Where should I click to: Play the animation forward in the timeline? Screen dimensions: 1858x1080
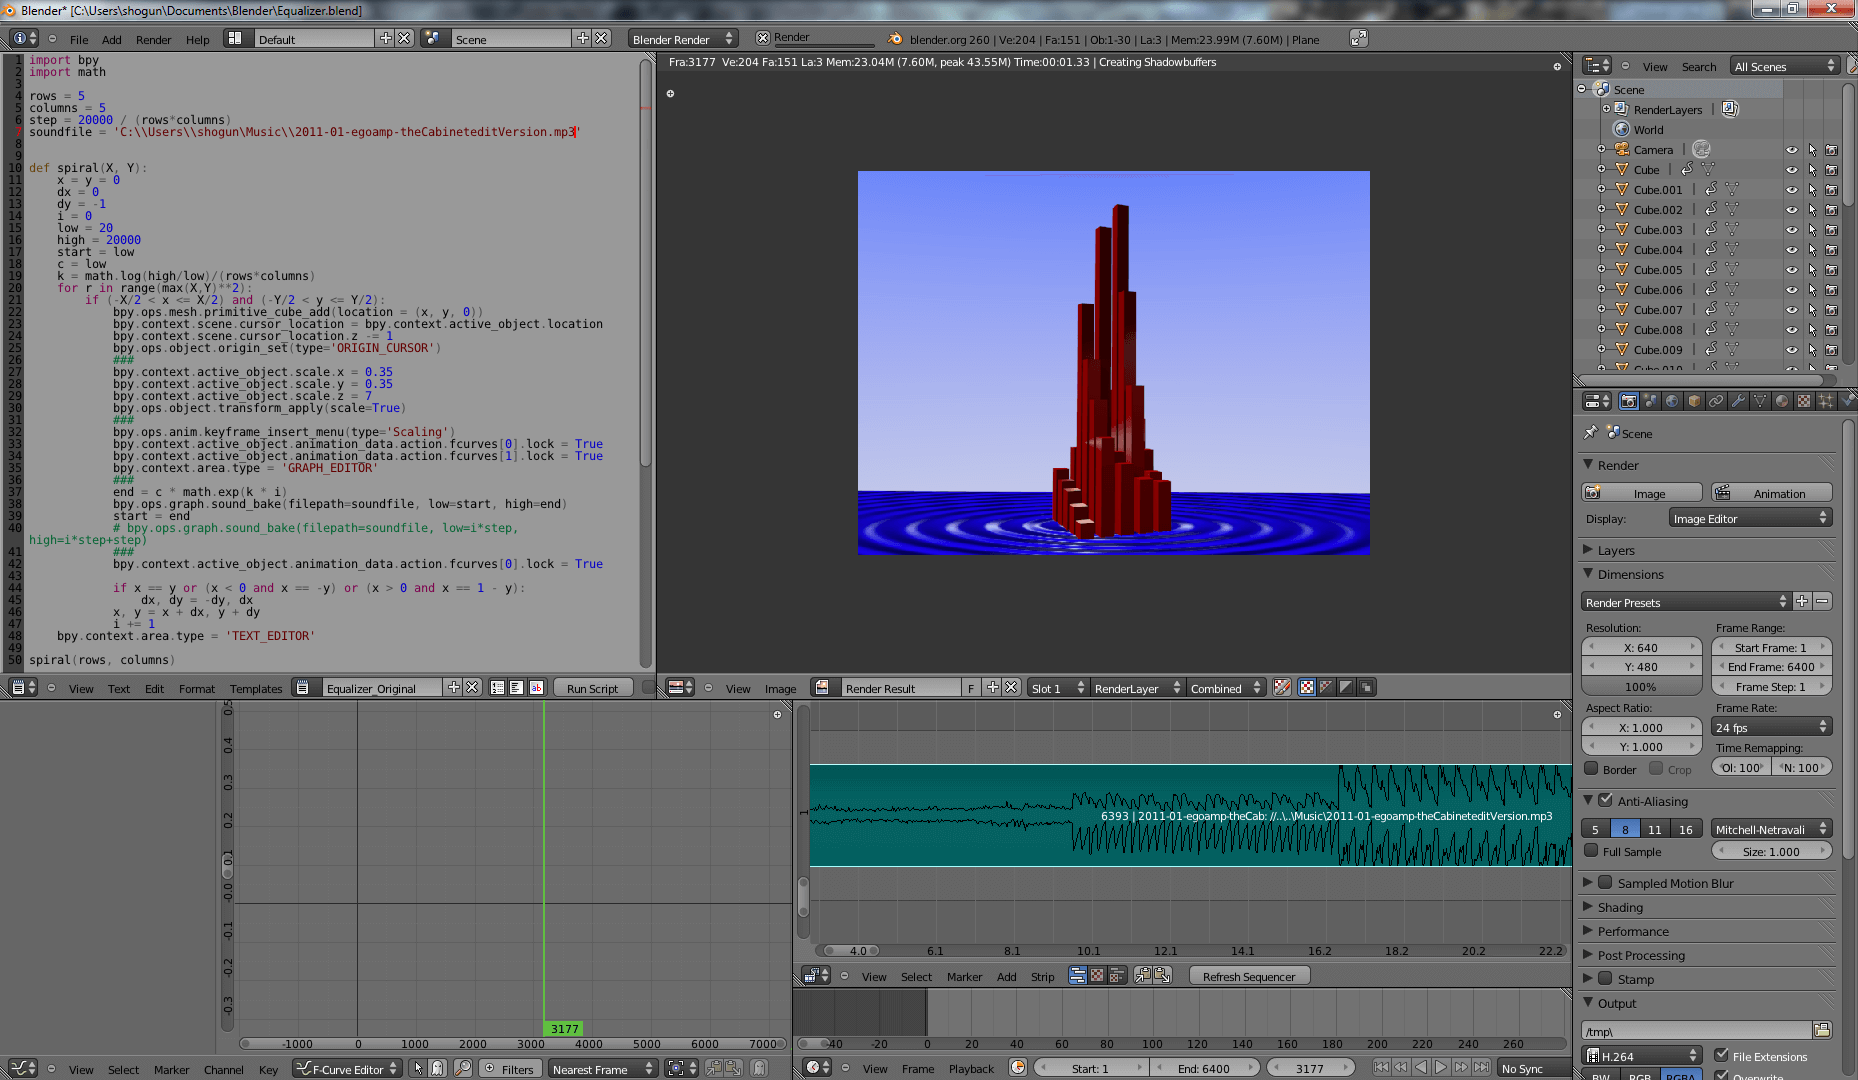tap(1441, 1067)
